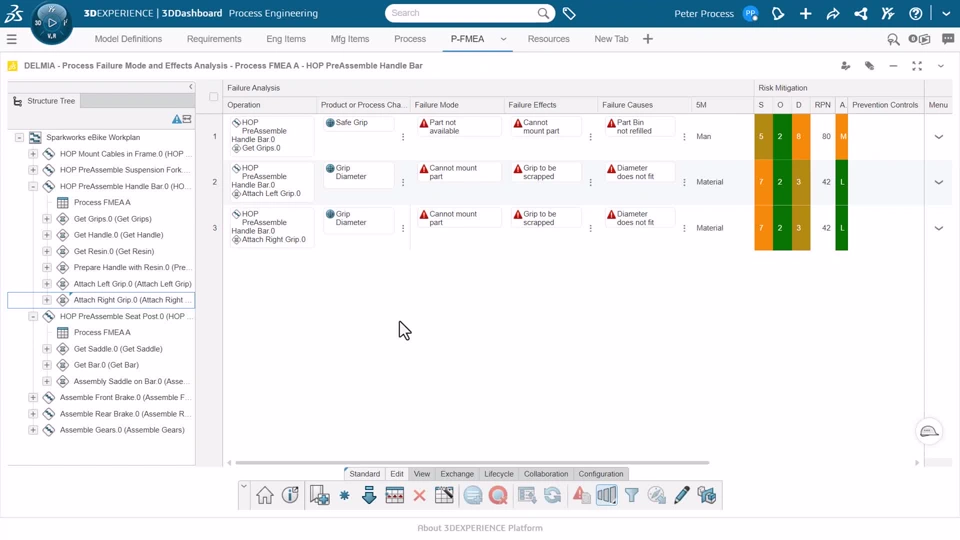Image resolution: width=960 pixels, height=540 pixels.
Task: Click the information properties toolbar icon
Action: click(x=290, y=495)
